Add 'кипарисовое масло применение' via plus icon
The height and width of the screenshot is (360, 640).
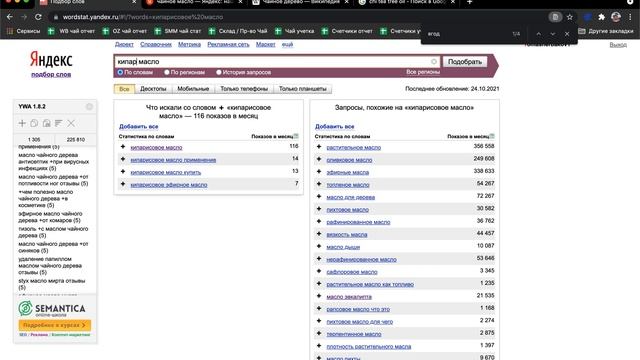(x=123, y=159)
